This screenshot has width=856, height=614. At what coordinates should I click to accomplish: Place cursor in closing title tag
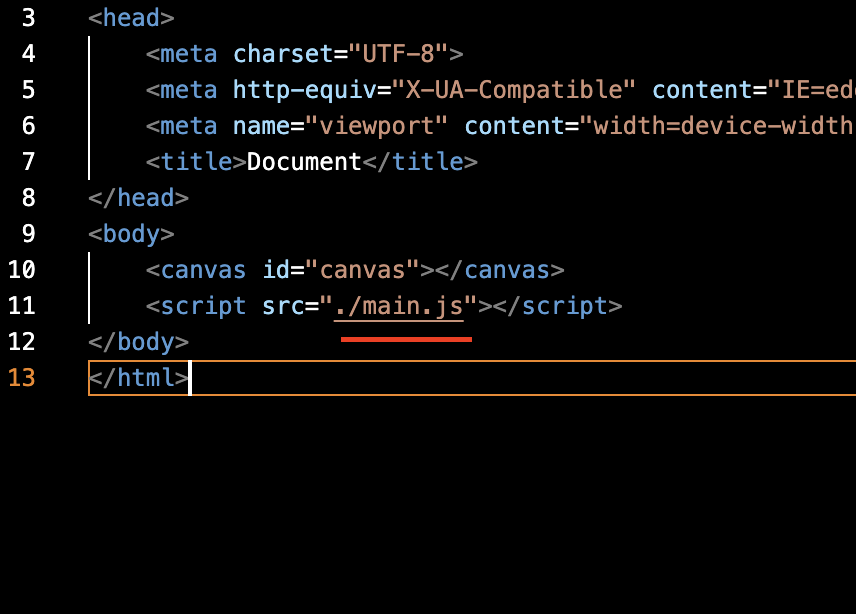pos(420,162)
